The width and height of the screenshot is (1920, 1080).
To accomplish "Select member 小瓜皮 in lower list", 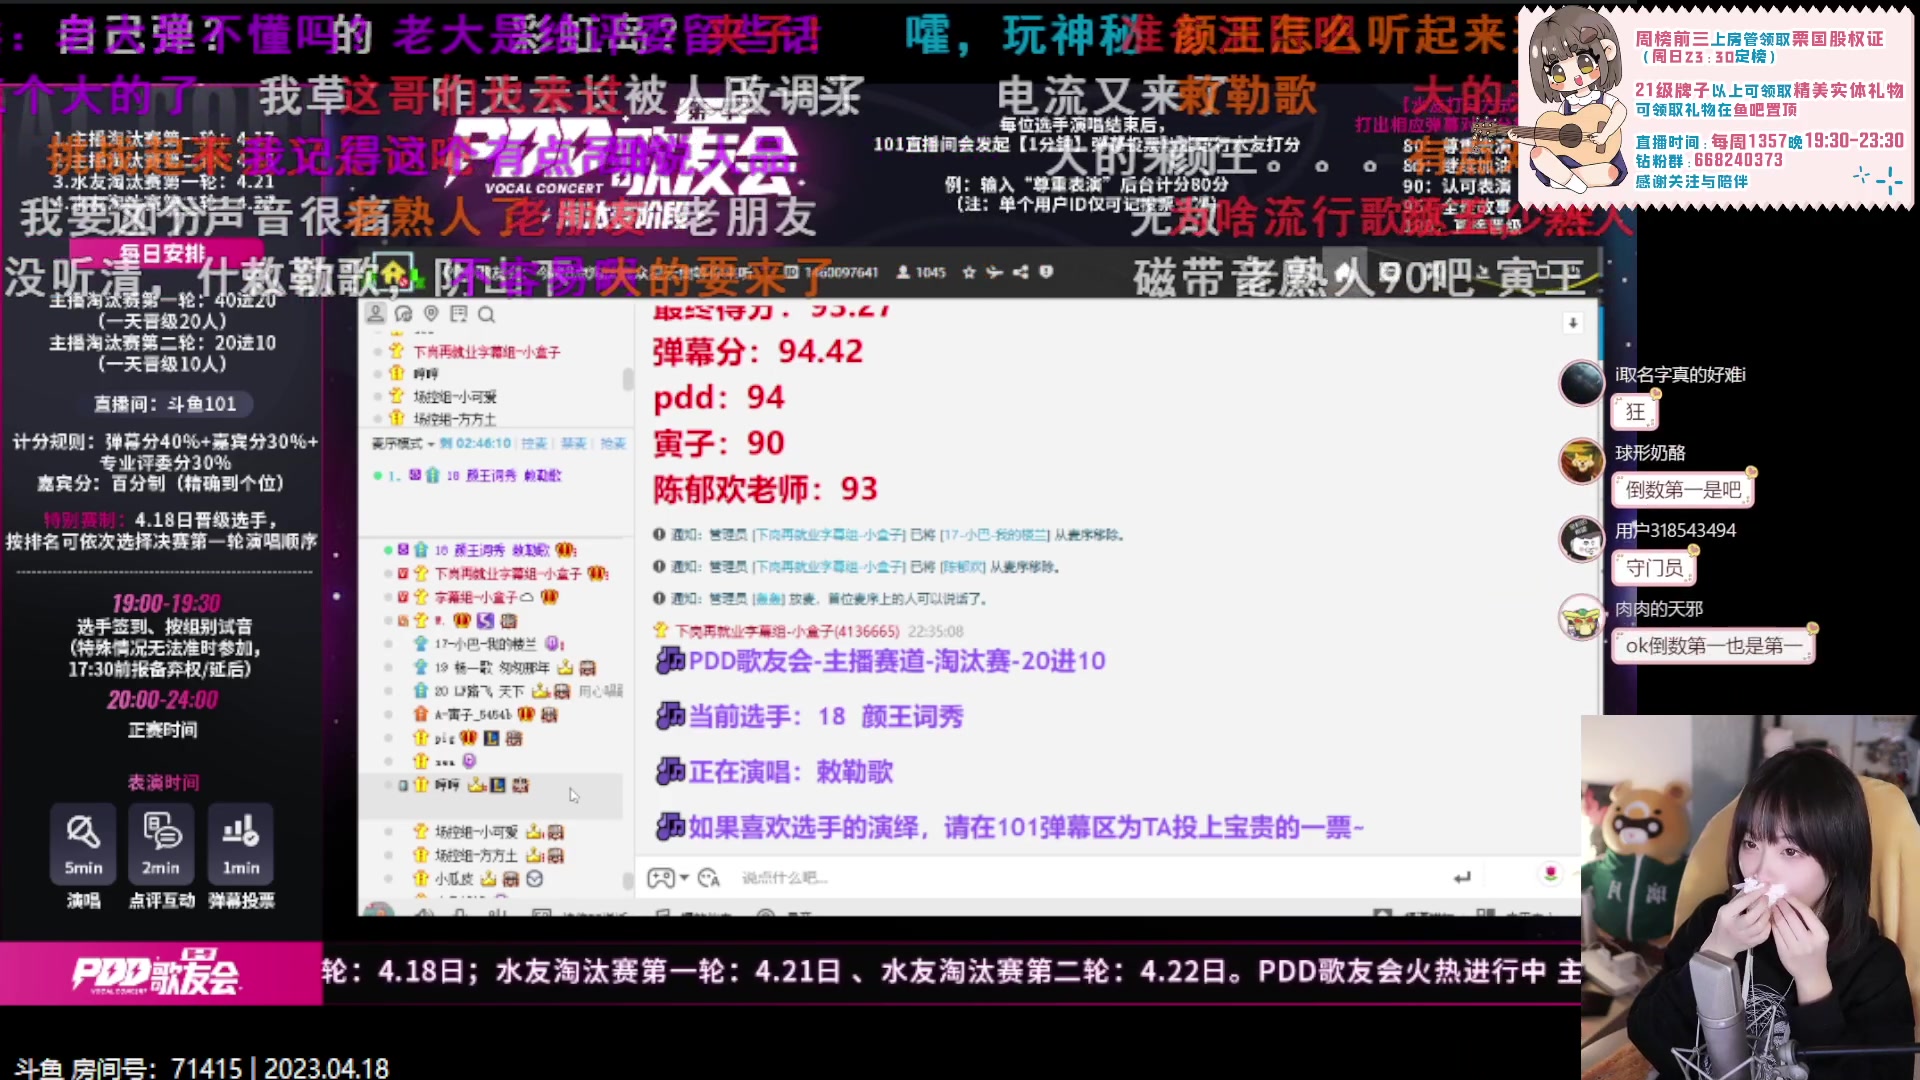I will tap(454, 879).
